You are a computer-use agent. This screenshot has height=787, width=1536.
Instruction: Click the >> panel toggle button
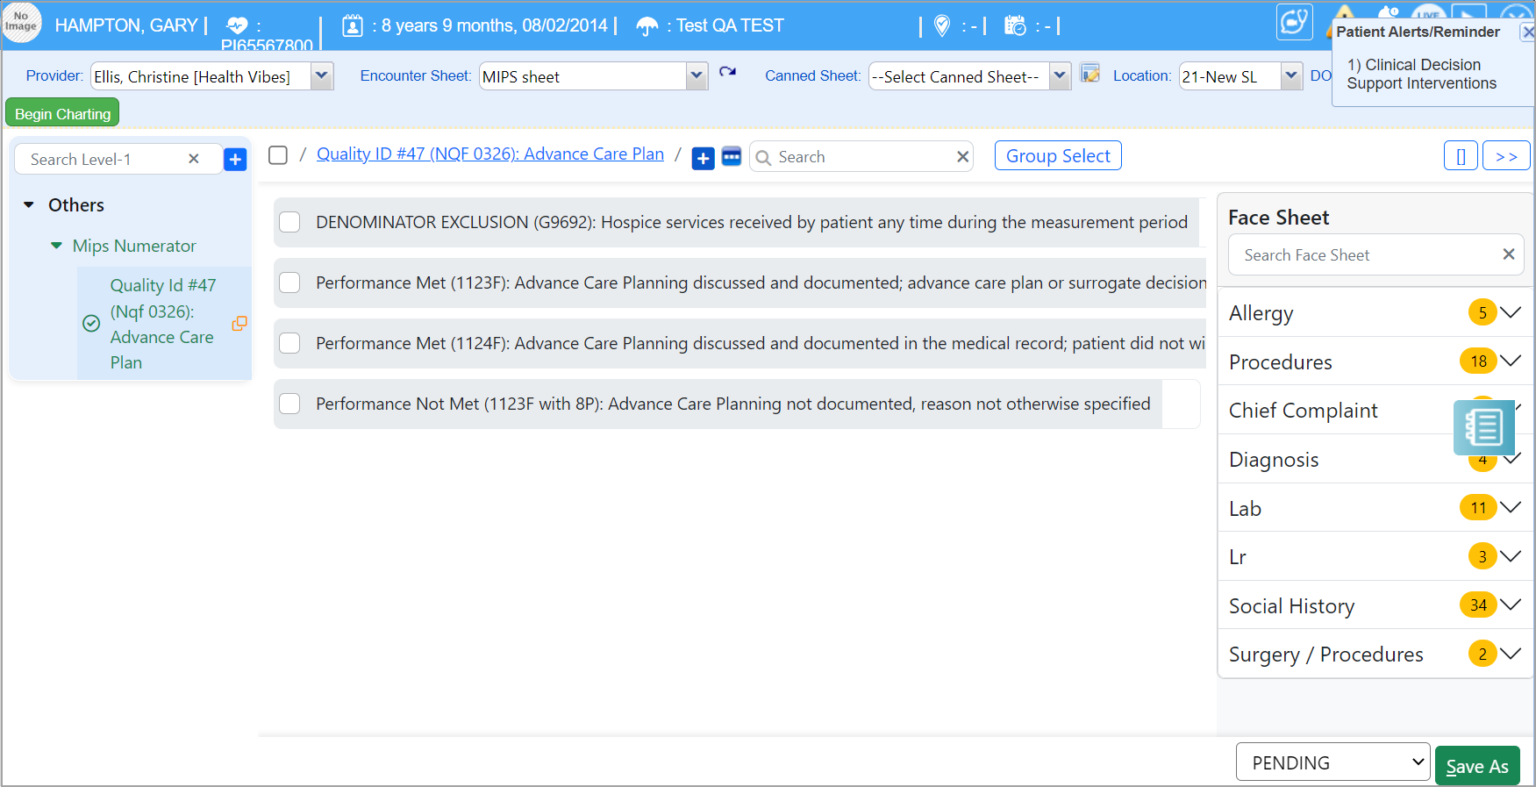(1506, 156)
